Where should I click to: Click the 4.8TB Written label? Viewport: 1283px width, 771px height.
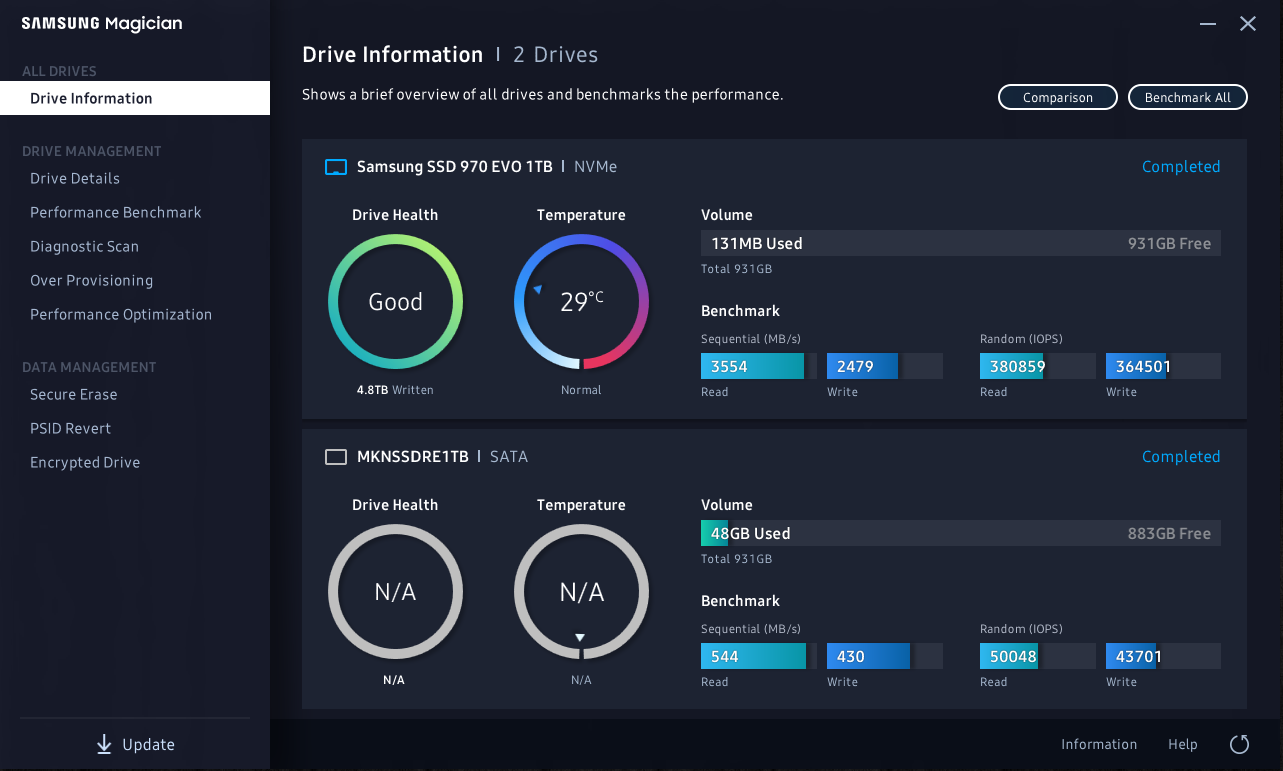(x=395, y=390)
